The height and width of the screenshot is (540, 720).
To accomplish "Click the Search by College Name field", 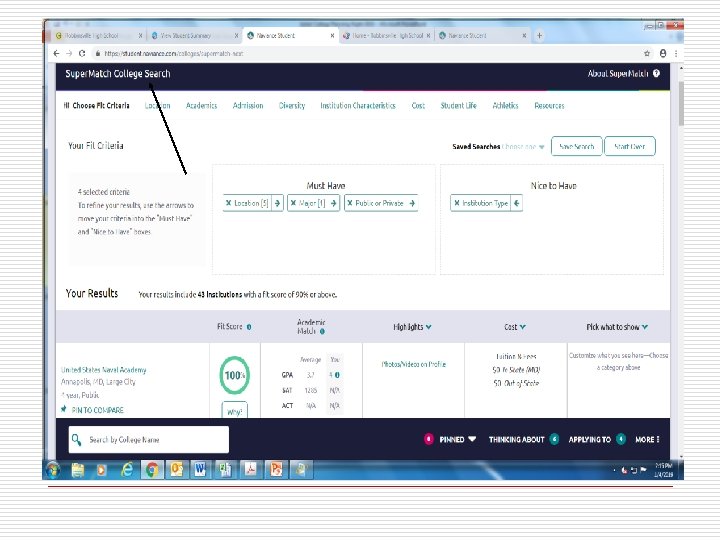I will pos(149,440).
